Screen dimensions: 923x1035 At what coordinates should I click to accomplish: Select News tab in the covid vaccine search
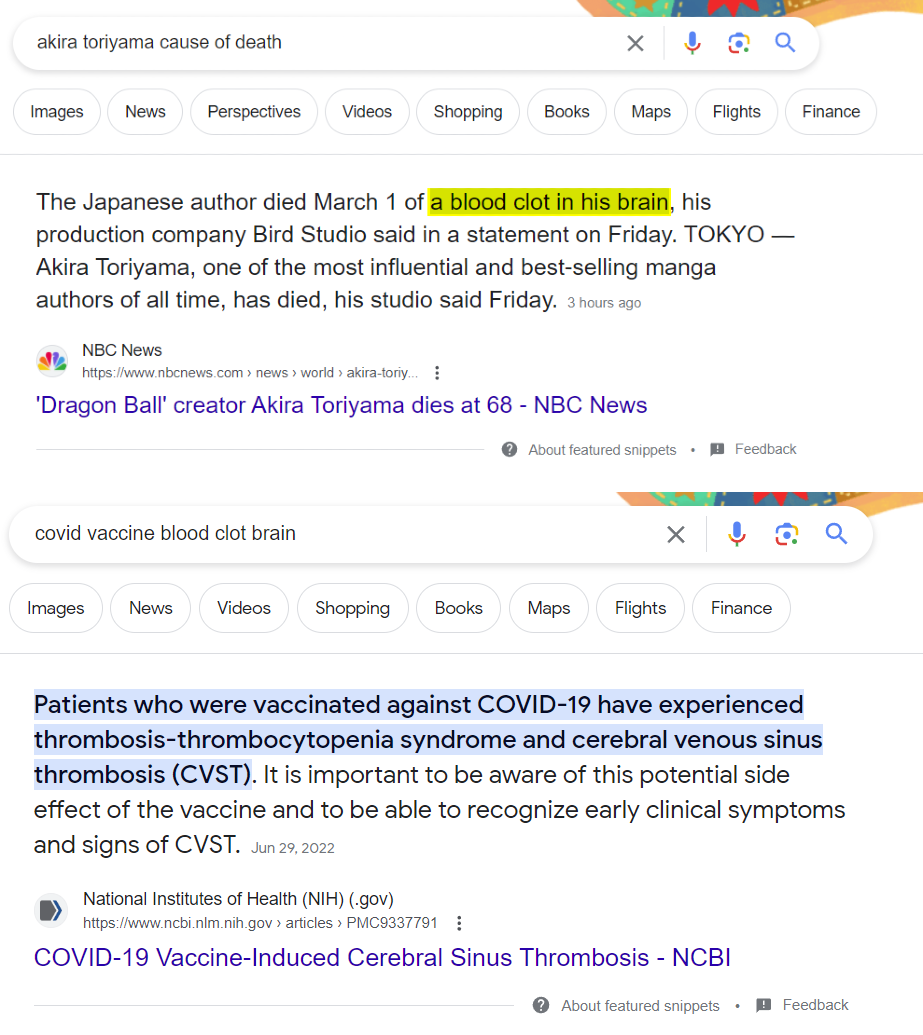(151, 608)
